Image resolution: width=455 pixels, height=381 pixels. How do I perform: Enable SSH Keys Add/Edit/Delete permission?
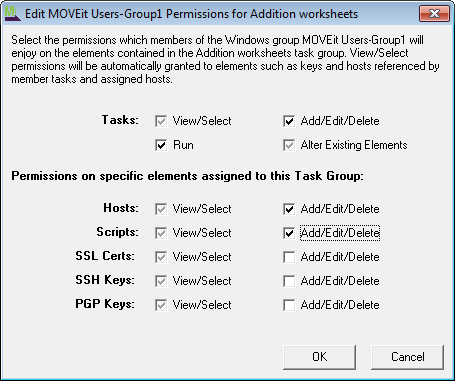[289, 281]
